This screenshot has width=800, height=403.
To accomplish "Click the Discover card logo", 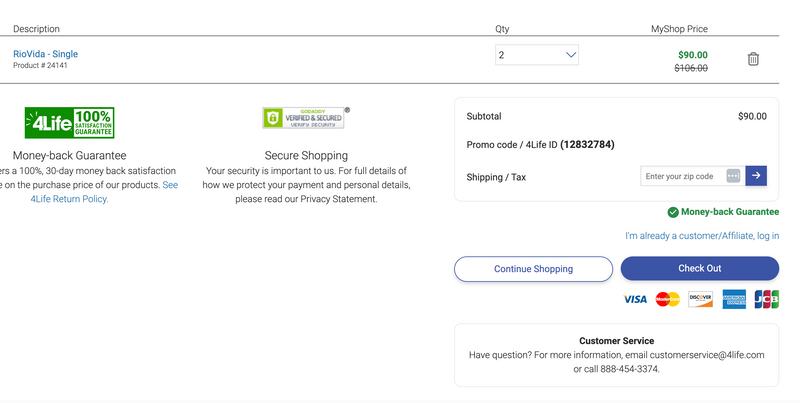I will (x=701, y=299).
